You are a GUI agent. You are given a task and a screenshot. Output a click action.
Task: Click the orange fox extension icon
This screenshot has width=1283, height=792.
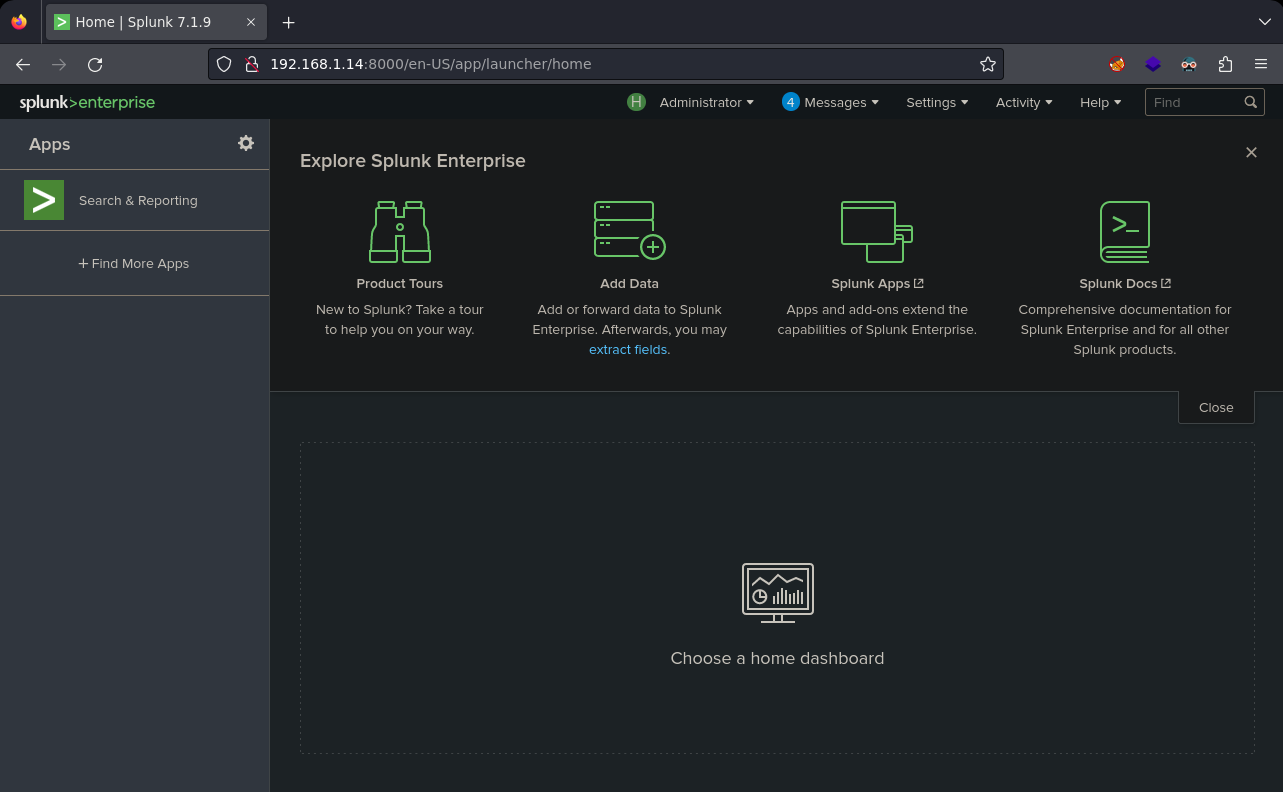coord(1117,64)
